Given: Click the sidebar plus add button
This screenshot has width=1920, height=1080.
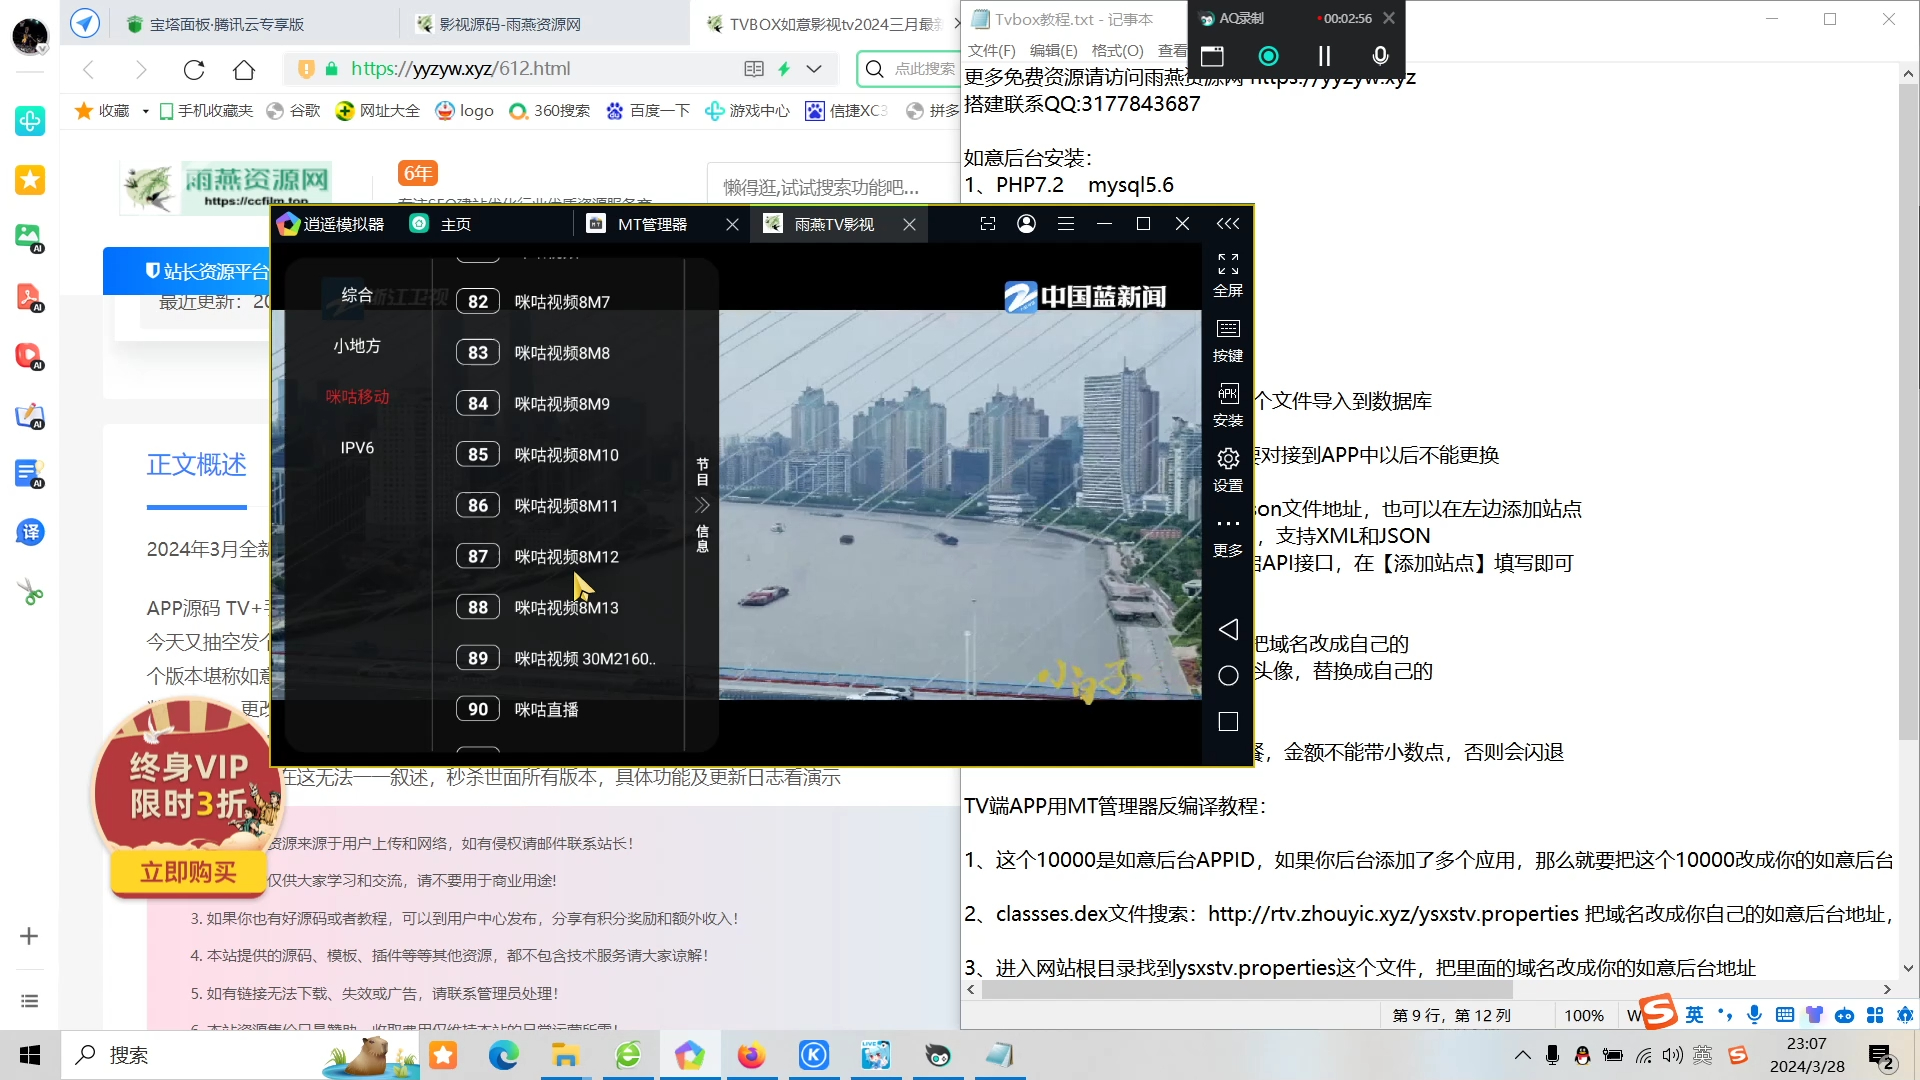Looking at the screenshot, I should coord(29,936).
